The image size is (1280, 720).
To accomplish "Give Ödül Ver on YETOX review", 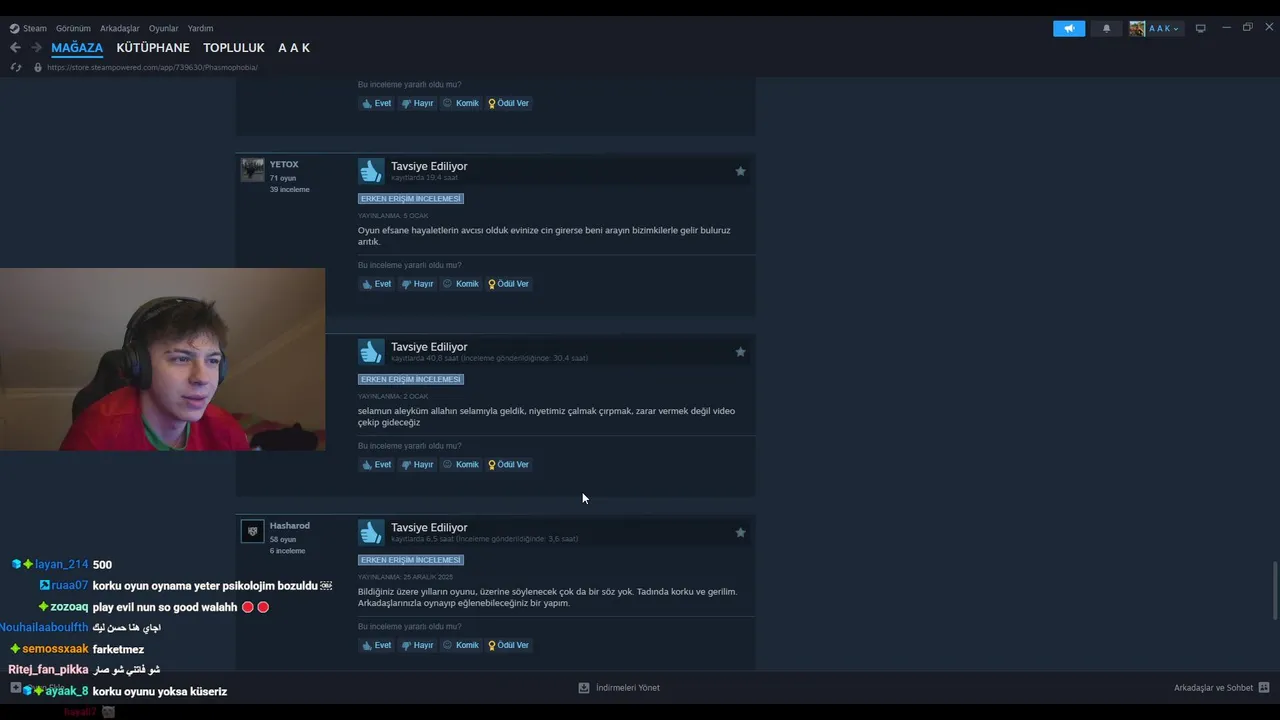I will coord(508,284).
